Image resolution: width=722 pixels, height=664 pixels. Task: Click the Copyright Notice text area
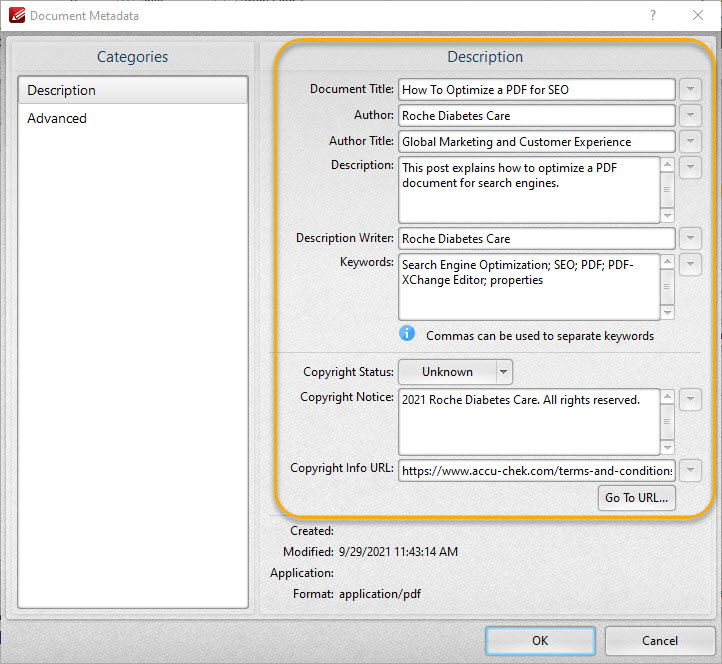pyautogui.click(x=529, y=422)
